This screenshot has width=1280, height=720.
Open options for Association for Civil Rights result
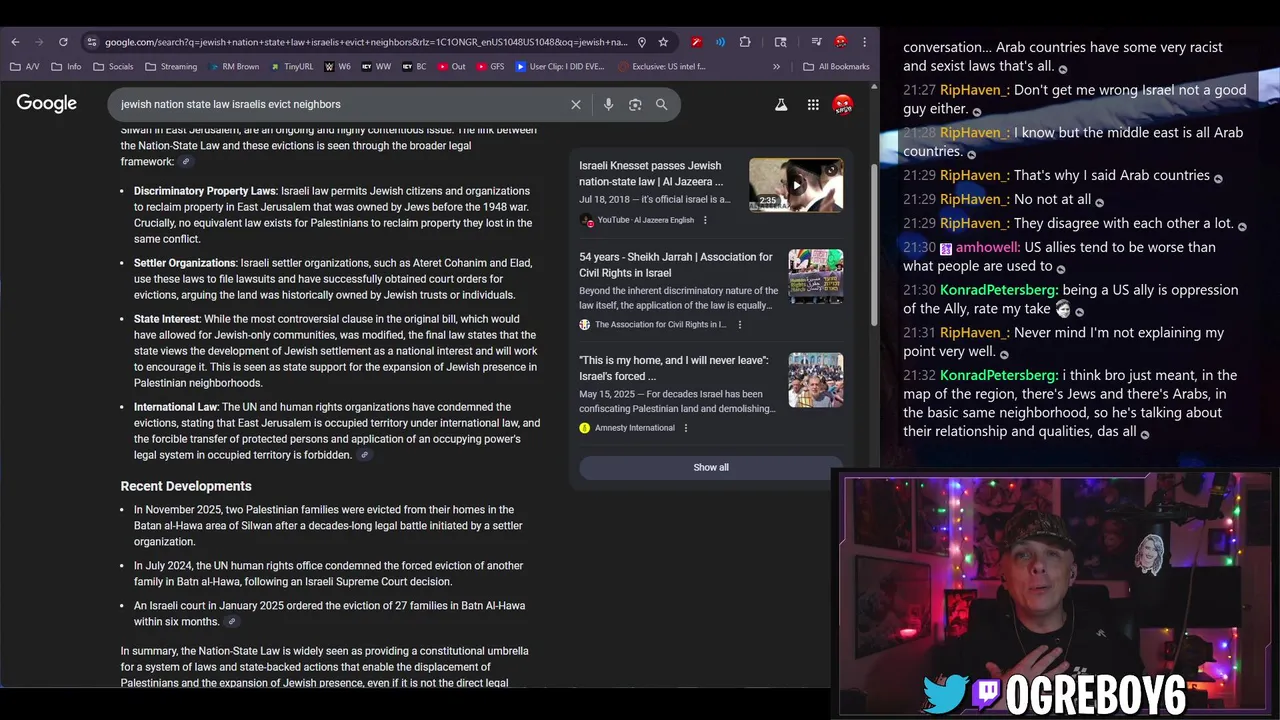pos(740,325)
